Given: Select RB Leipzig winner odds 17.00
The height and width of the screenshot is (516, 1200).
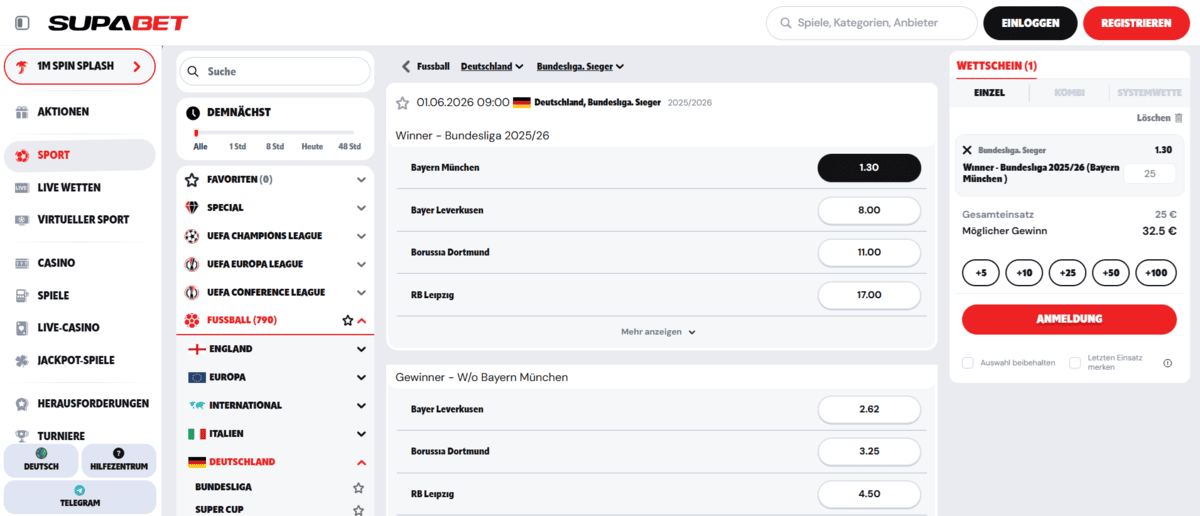Looking at the screenshot, I should pos(869,295).
